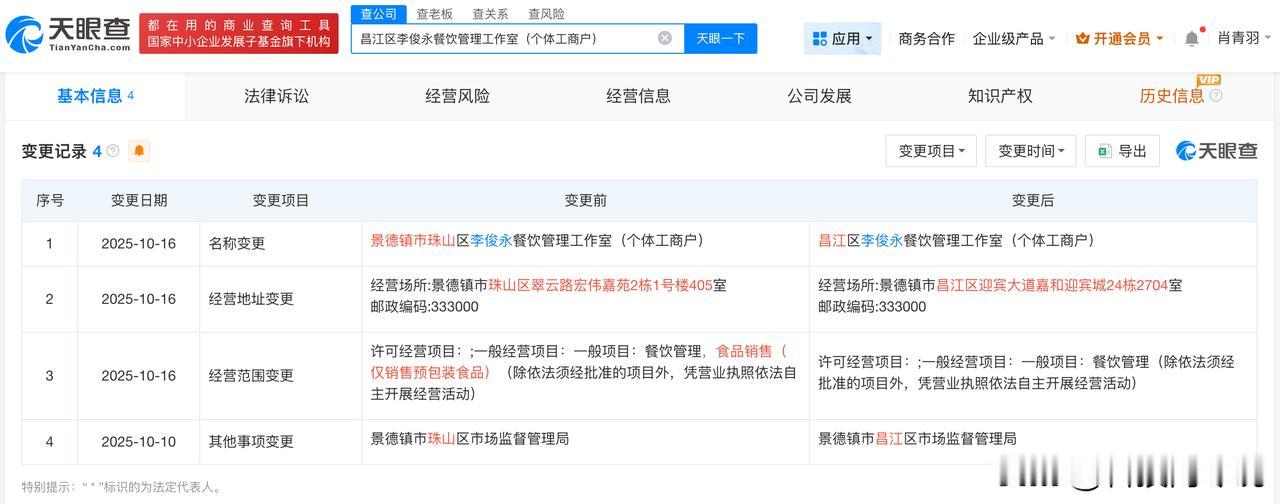This screenshot has width=1280, height=504.
Task: Open the 经营风险 tab
Action: pyautogui.click(x=458, y=96)
